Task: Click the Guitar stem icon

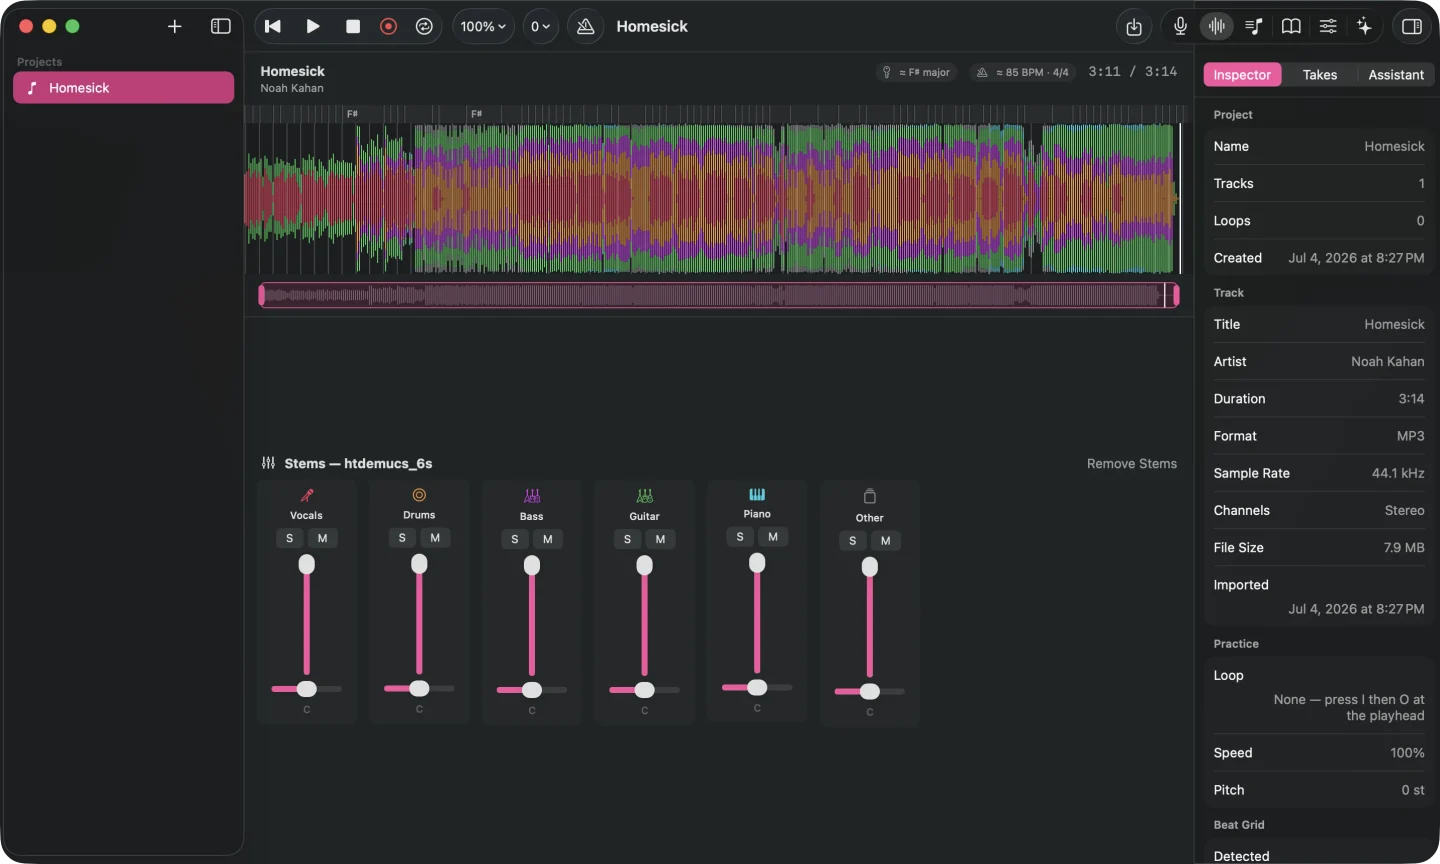Action: (645, 496)
